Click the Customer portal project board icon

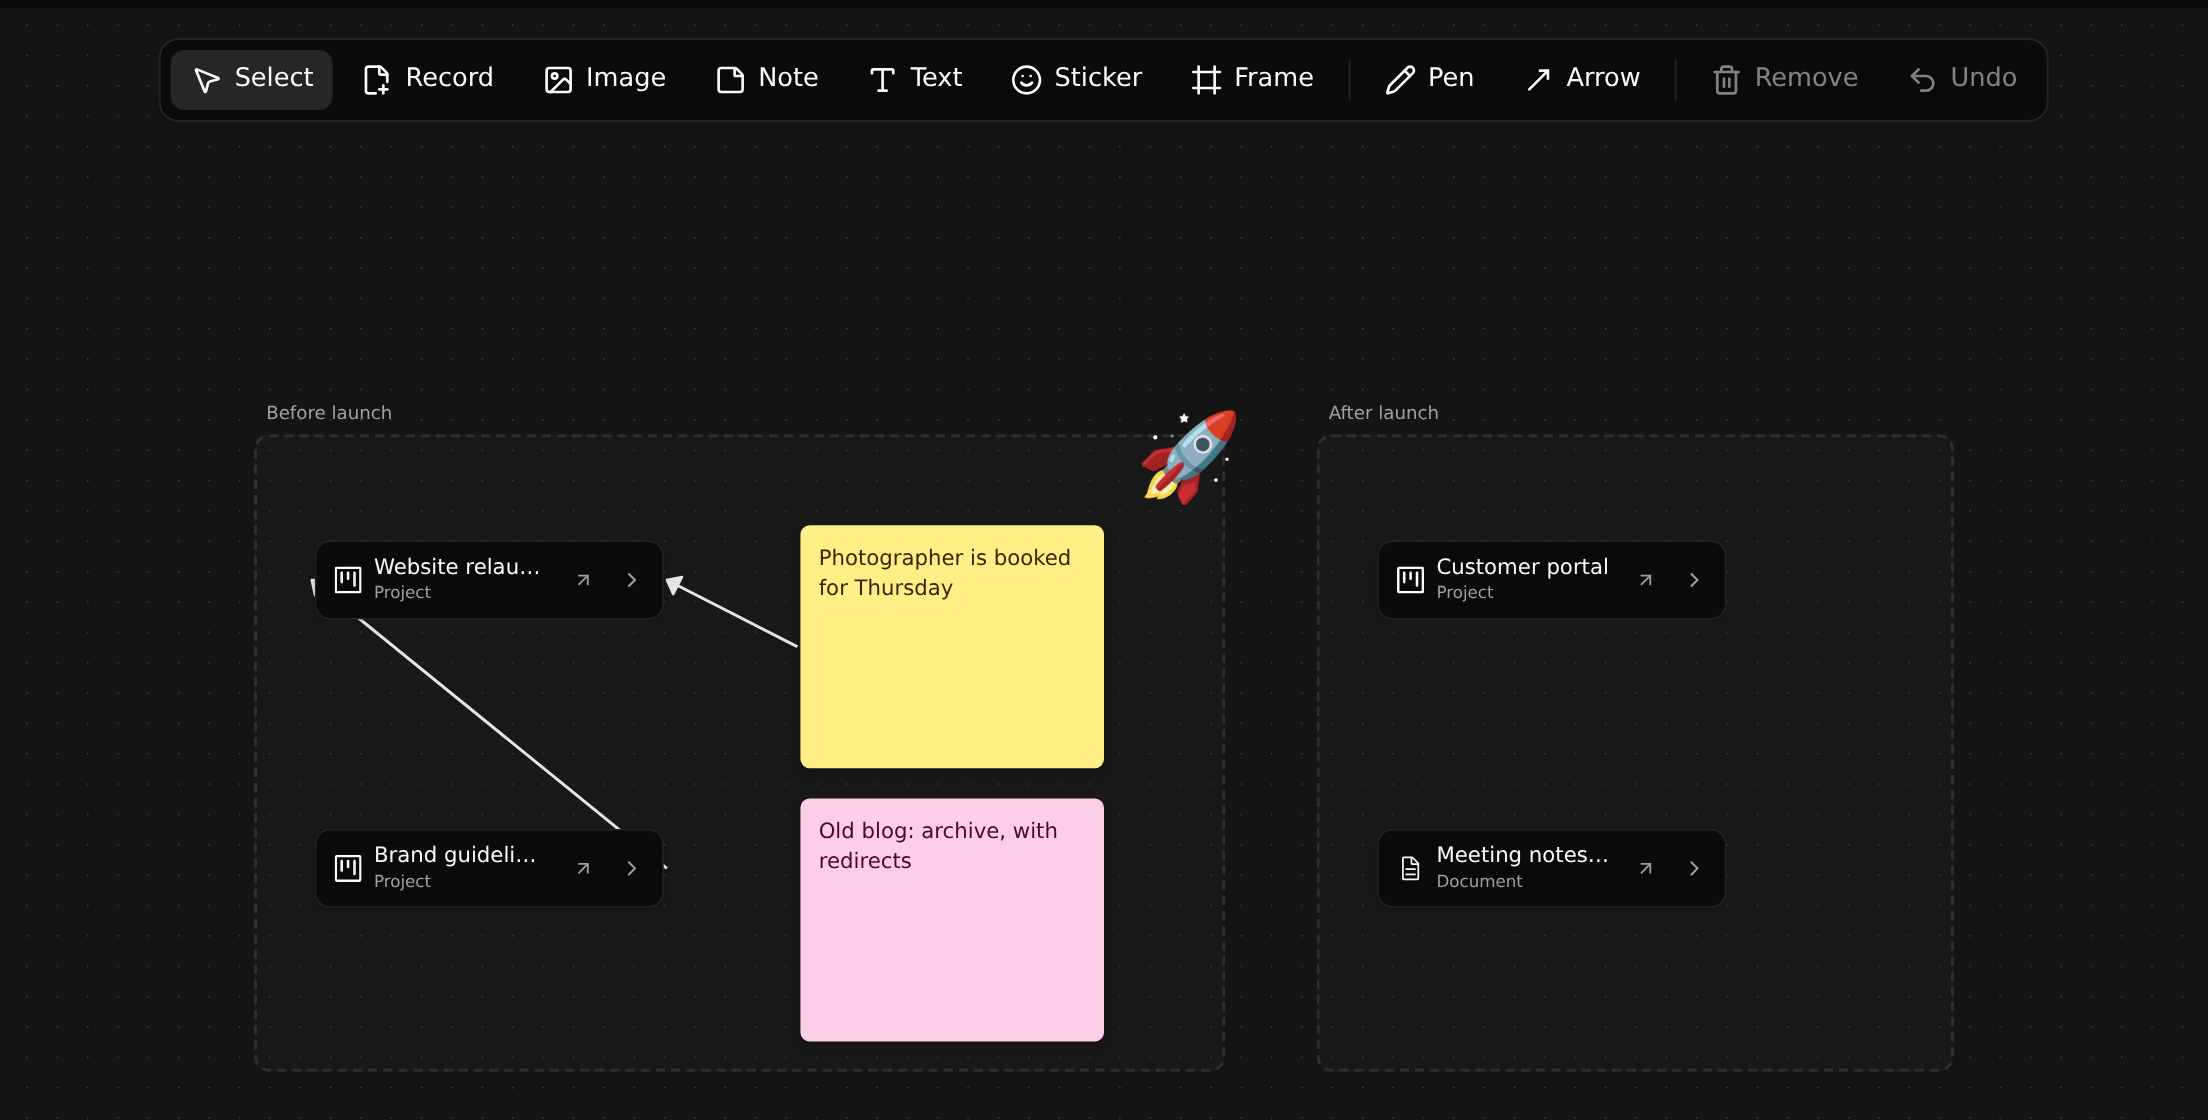click(1410, 580)
